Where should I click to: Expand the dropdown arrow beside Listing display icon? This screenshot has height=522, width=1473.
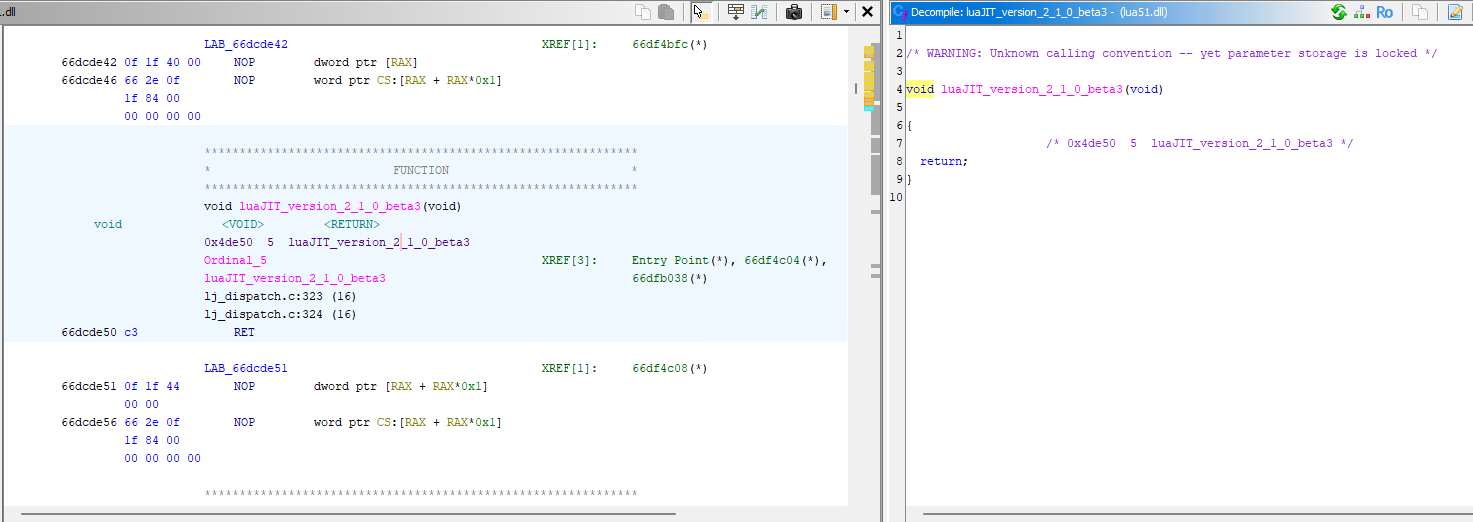(846, 12)
